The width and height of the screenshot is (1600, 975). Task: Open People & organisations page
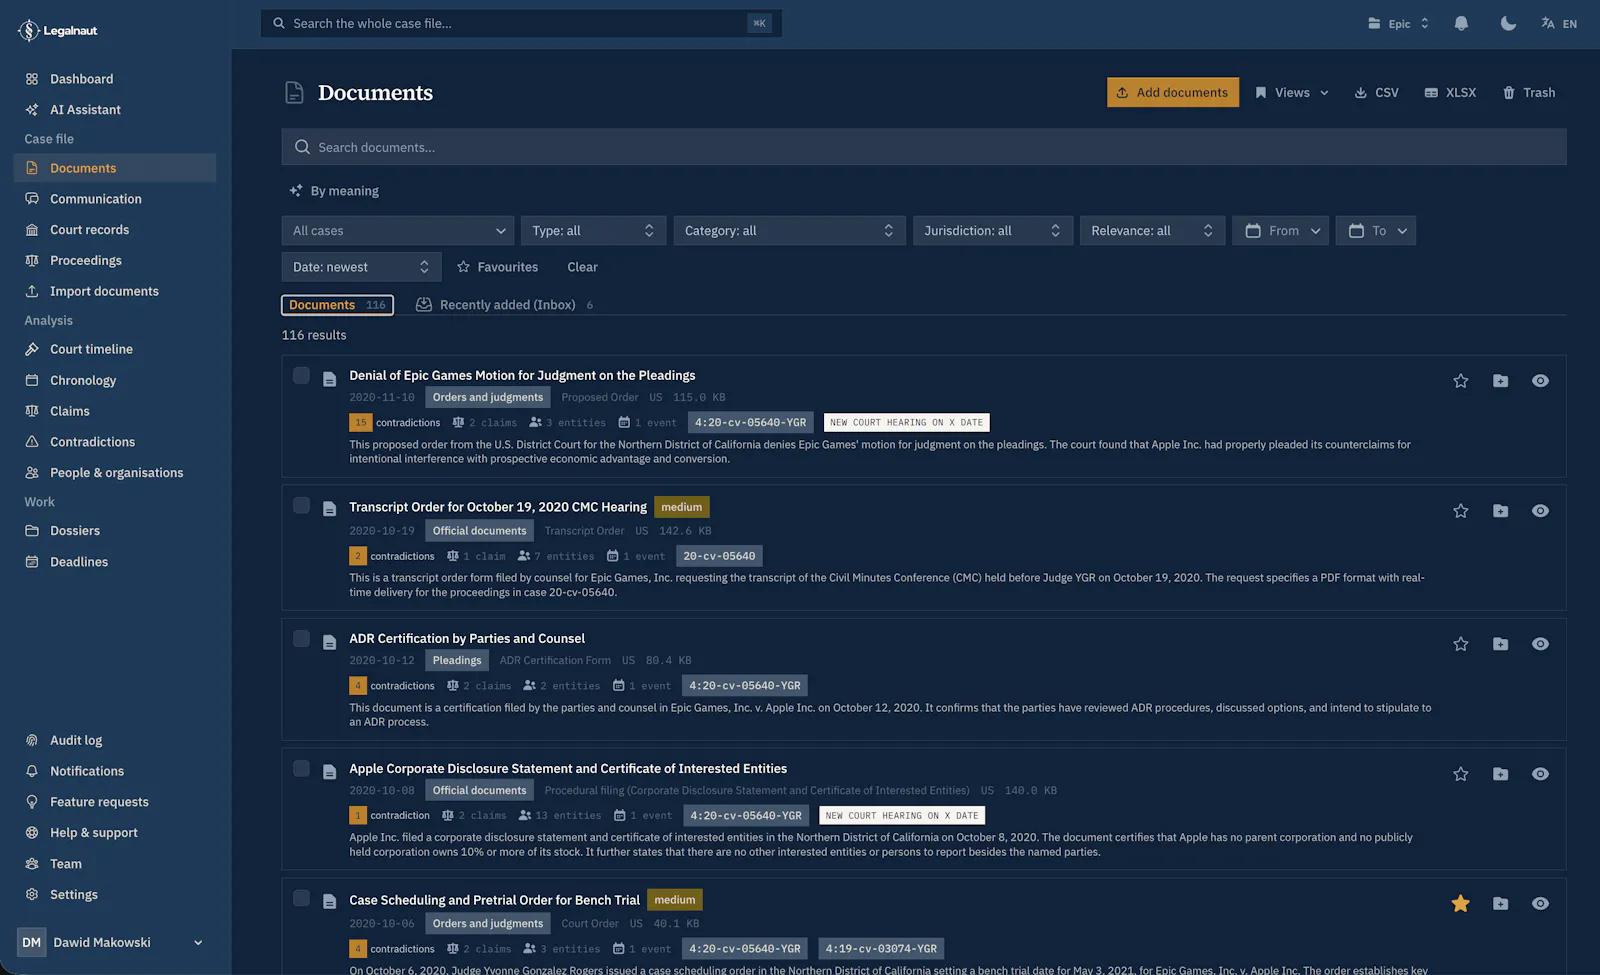coord(115,473)
